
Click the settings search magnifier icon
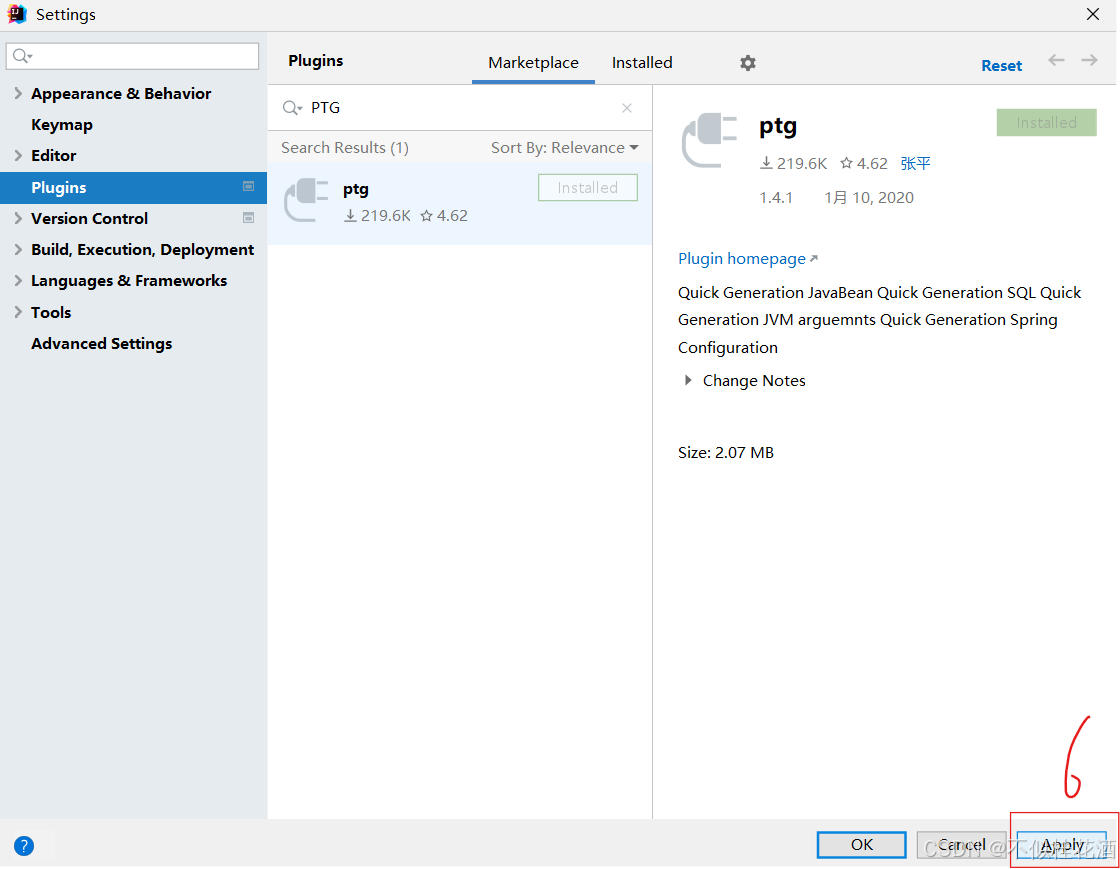[22, 56]
